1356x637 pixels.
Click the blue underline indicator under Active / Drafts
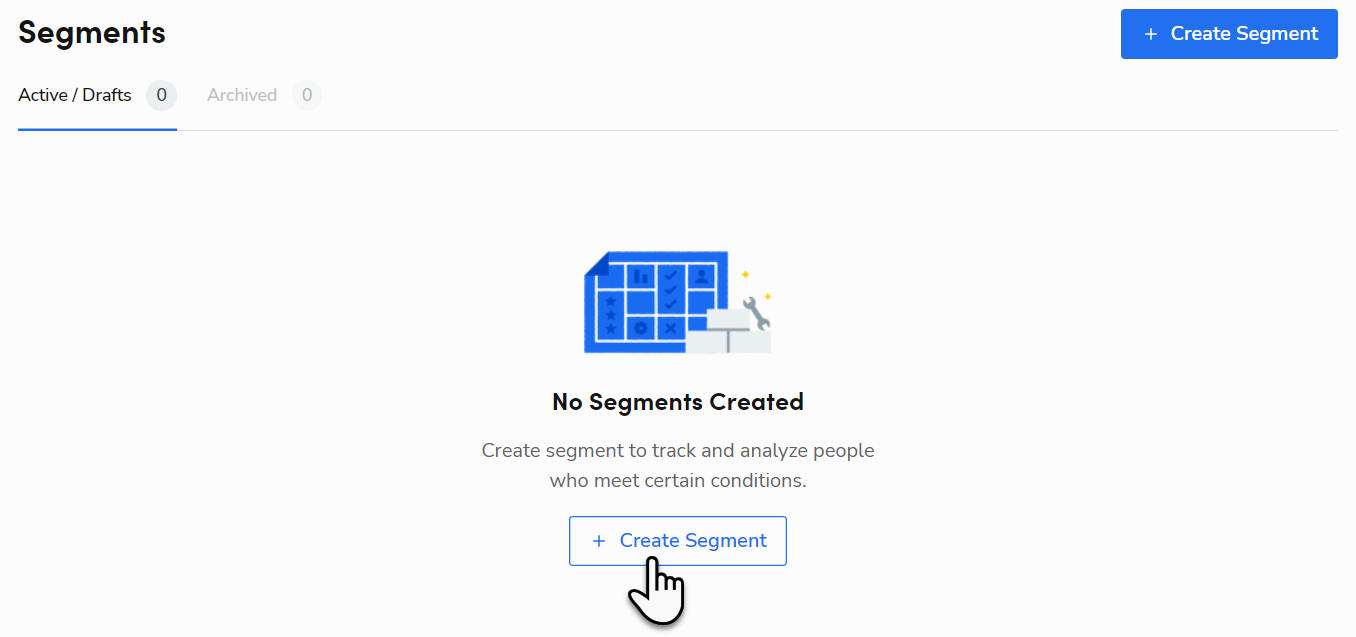(97, 128)
